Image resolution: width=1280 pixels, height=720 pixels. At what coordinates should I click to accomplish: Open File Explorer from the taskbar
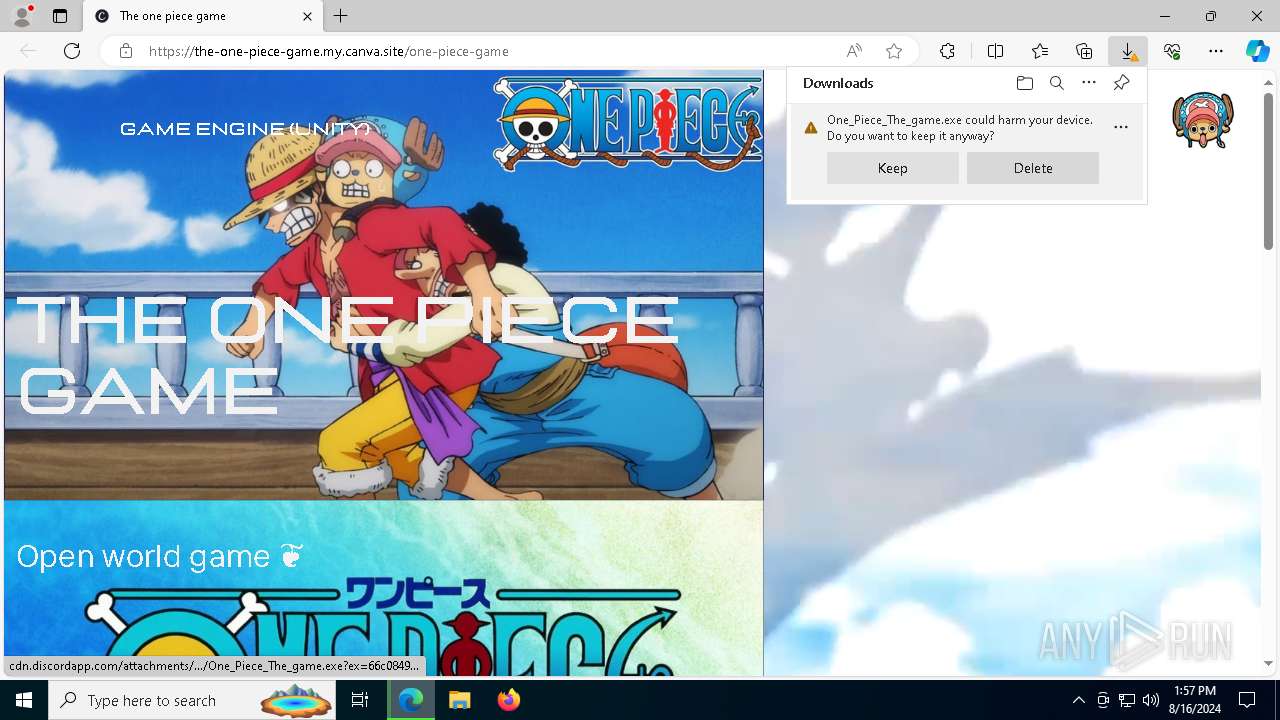click(x=459, y=700)
